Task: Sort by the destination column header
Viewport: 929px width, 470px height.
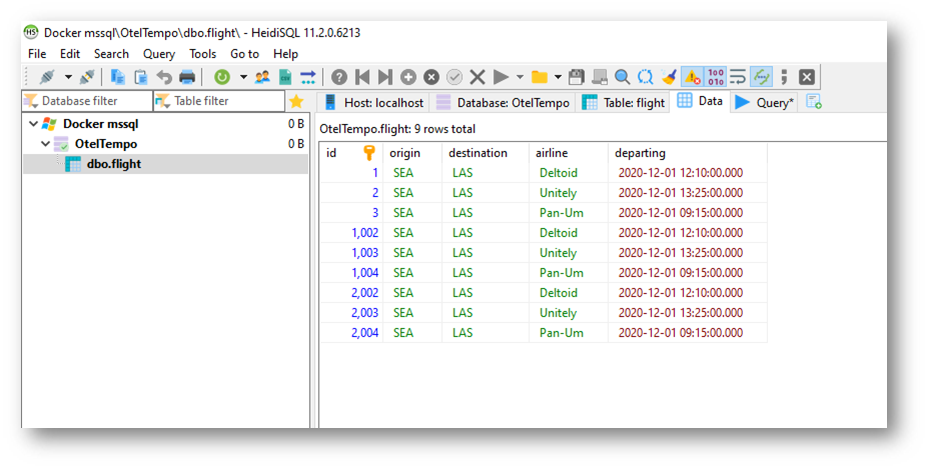Action: [x=485, y=153]
